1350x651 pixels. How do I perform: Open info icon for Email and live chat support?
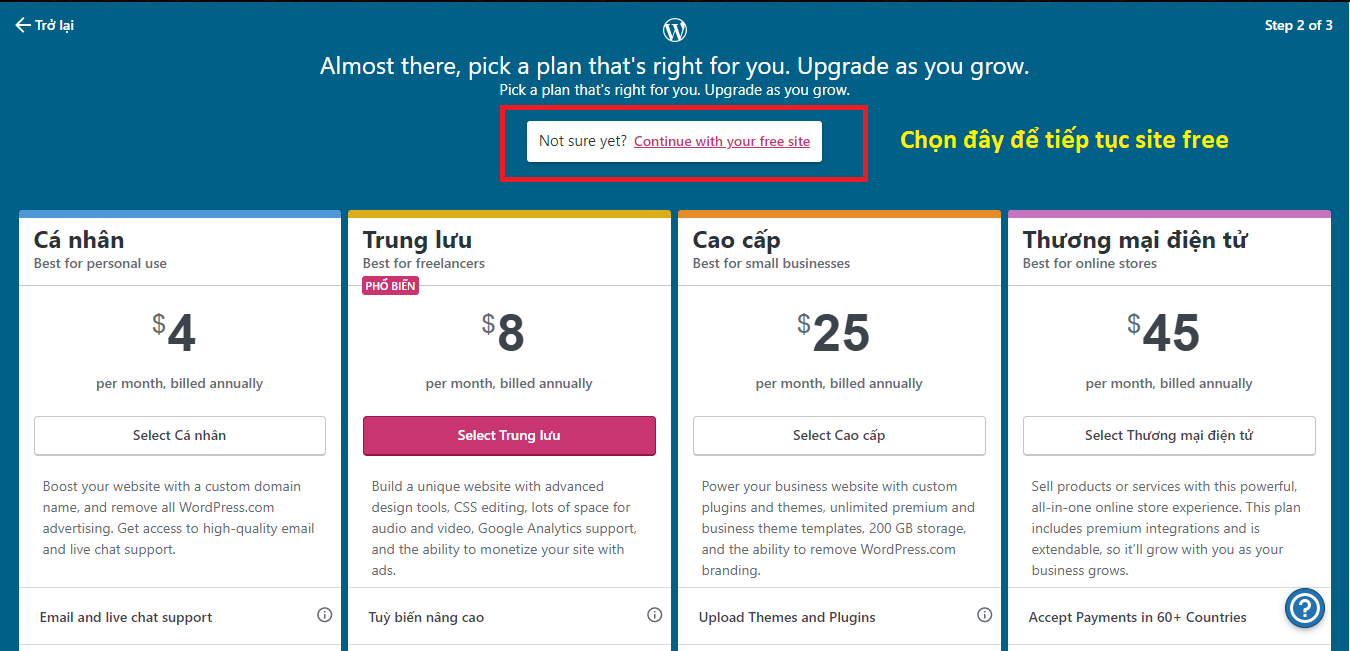pos(324,615)
